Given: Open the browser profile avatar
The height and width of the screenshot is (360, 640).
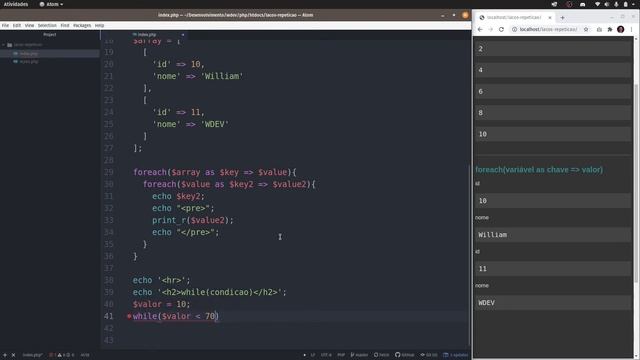Looking at the screenshot, I should coord(621,29).
